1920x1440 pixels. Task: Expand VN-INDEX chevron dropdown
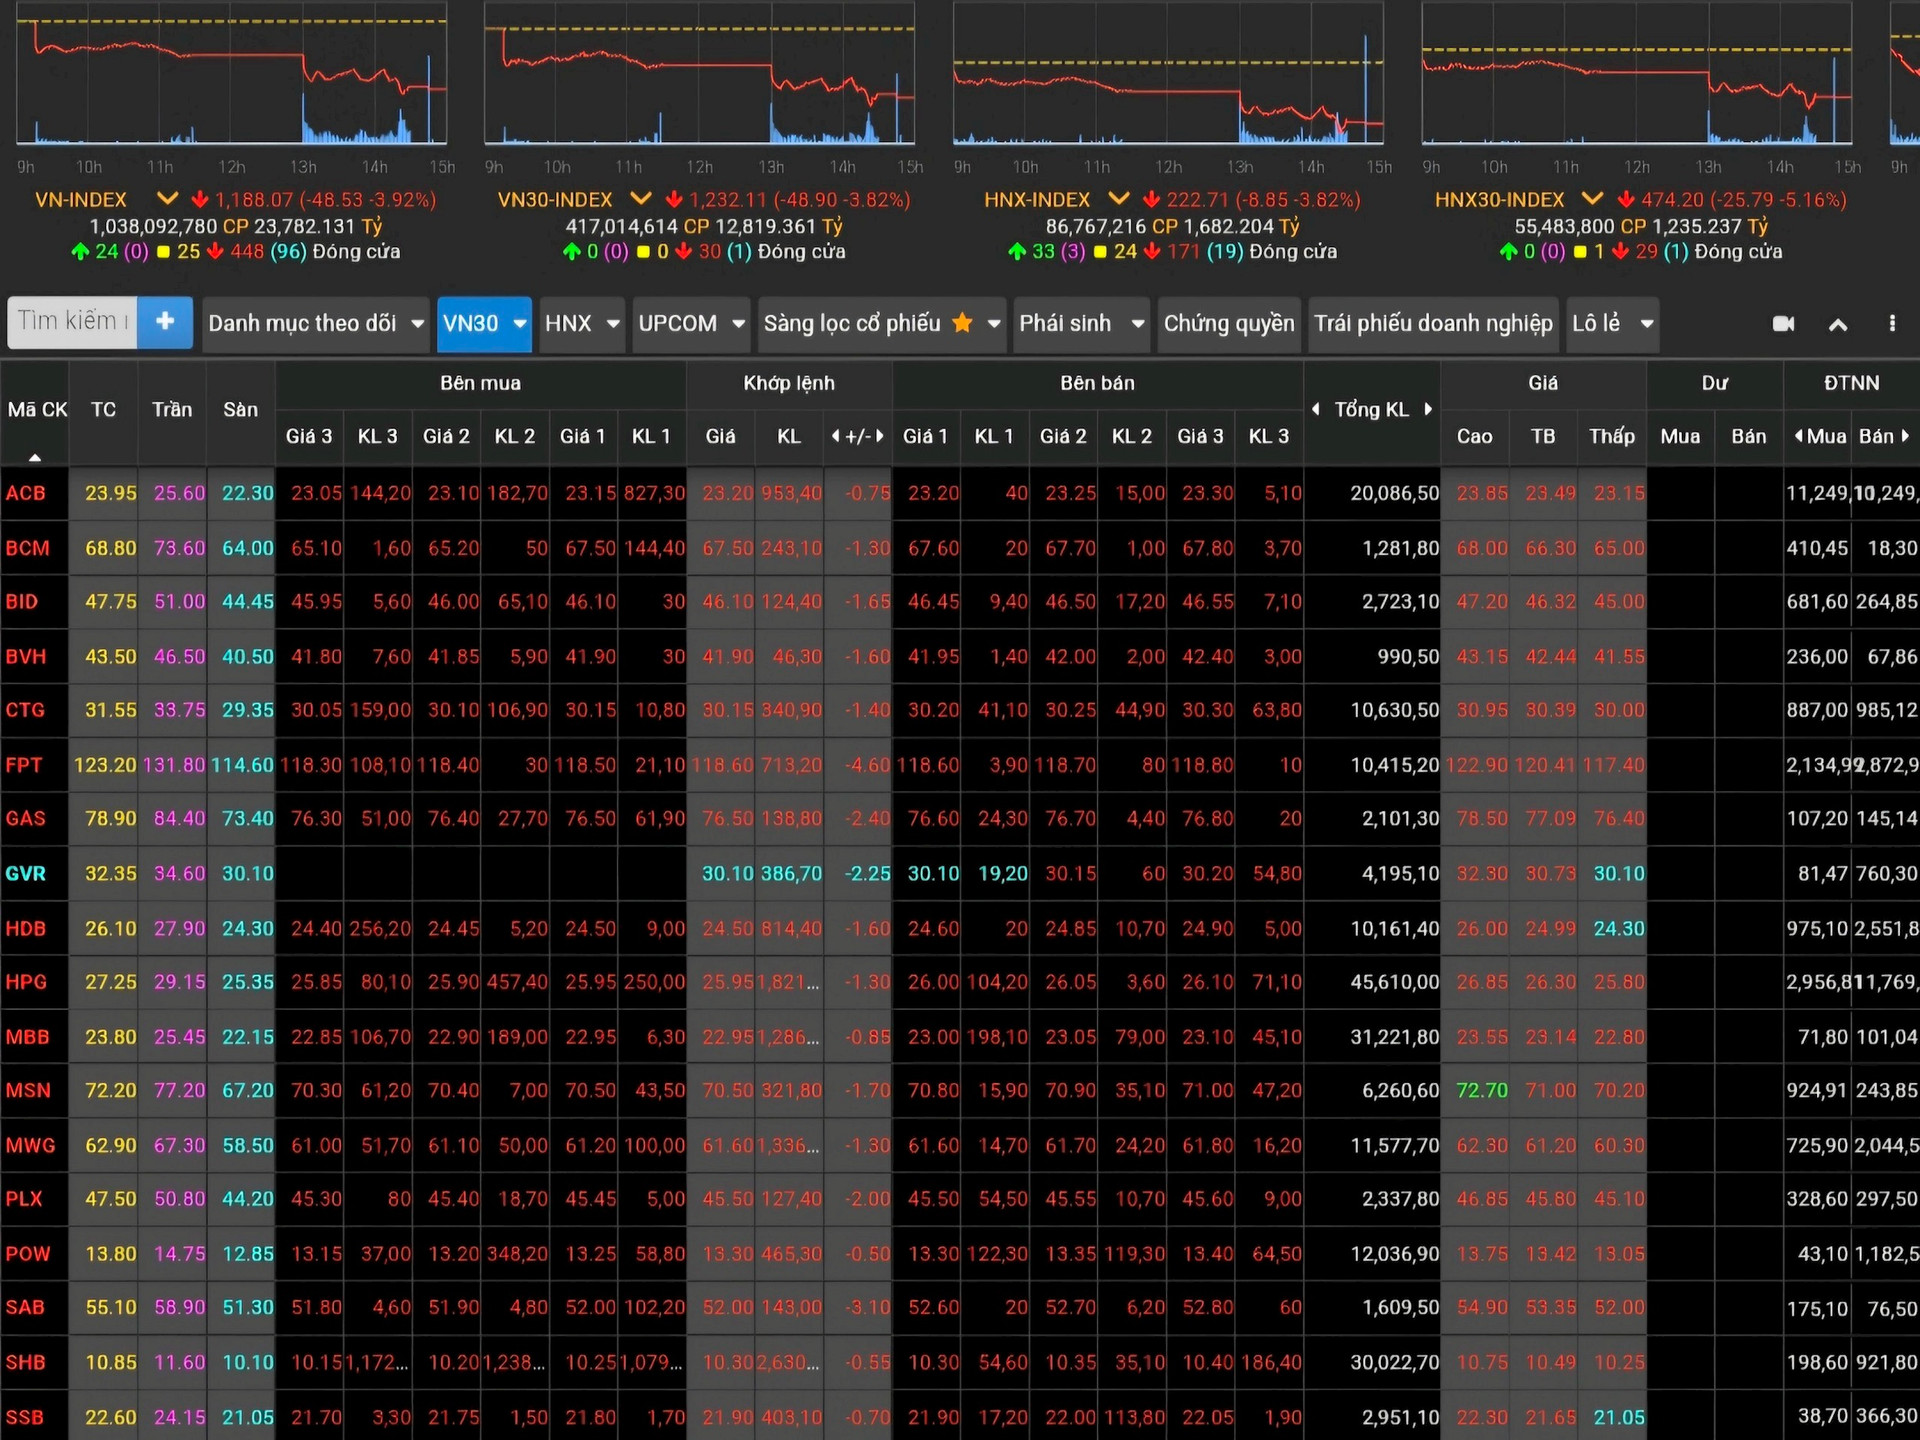pyautogui.click(x=167, y=199)
